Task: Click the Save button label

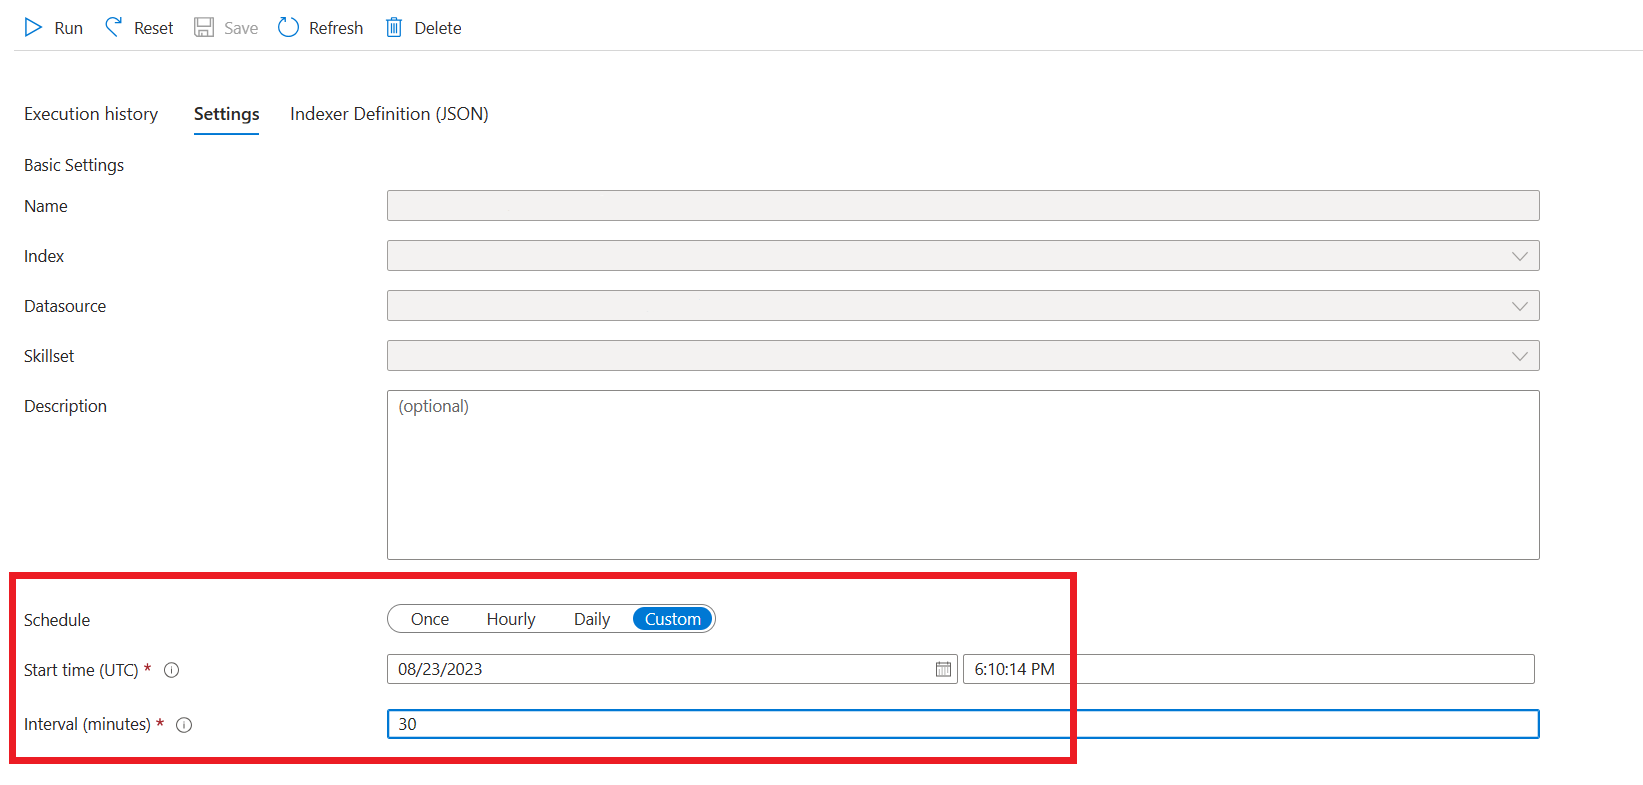Action: tap(241, 28)
